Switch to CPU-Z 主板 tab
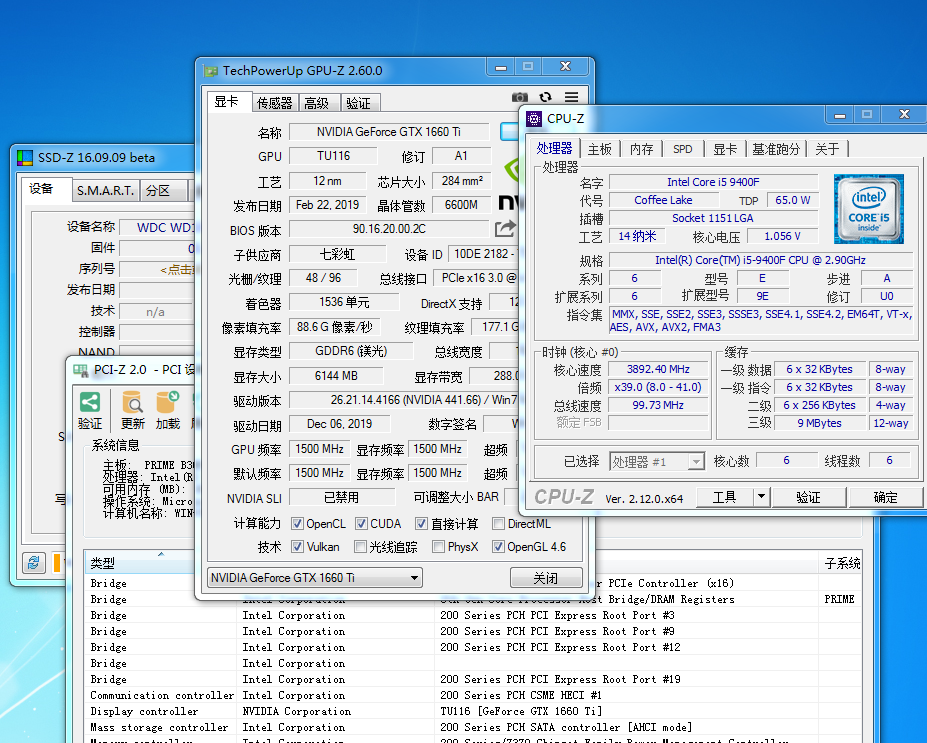The height and width of the screenshot is (743, 927). click(600, 150)
